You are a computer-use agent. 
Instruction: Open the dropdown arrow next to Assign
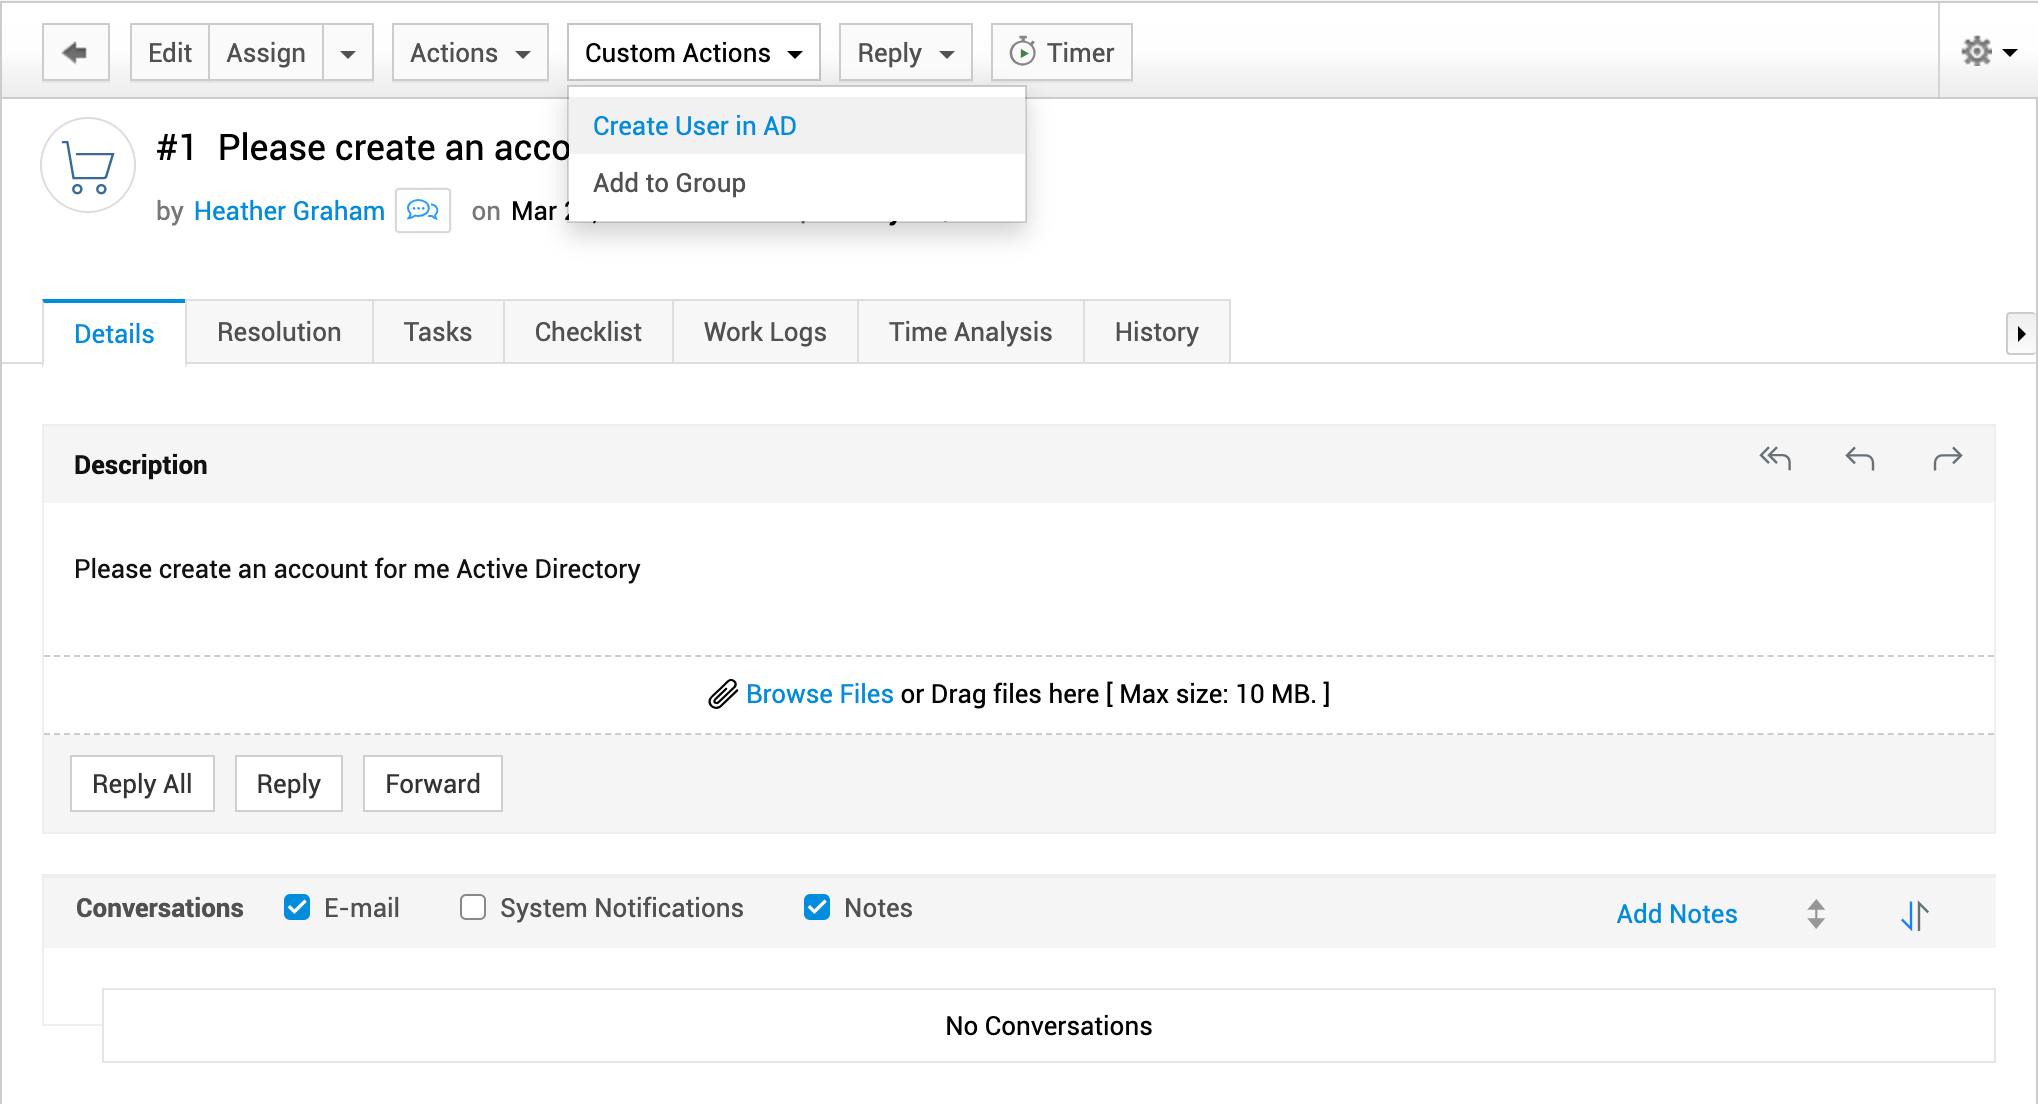(x=347, y=53)
